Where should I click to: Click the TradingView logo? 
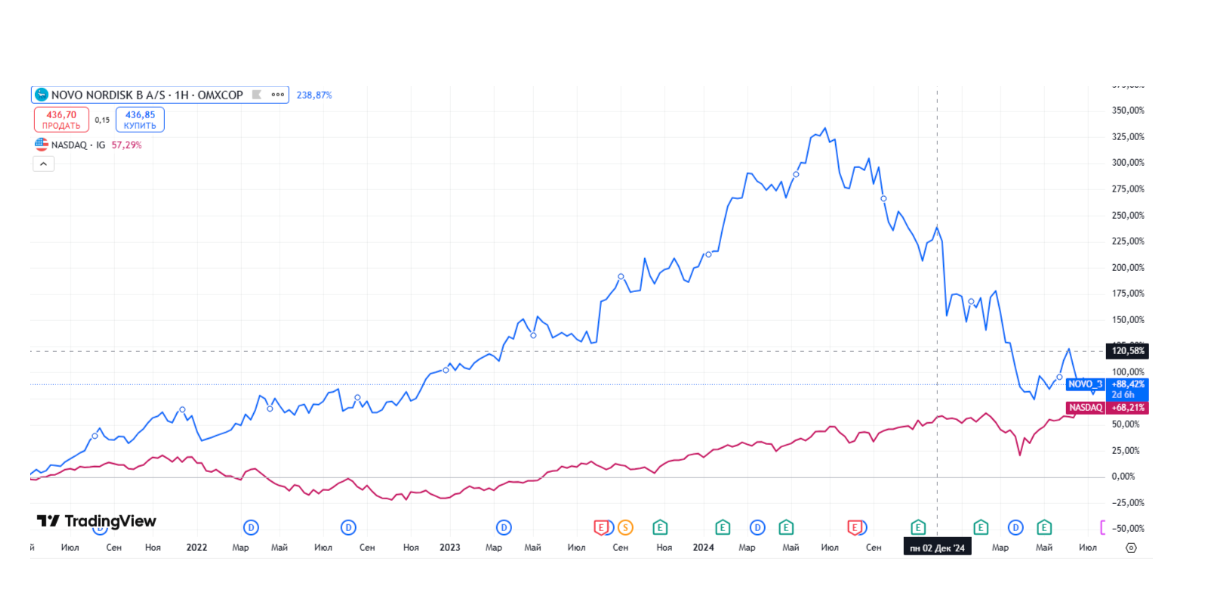(x=96, y=521)
